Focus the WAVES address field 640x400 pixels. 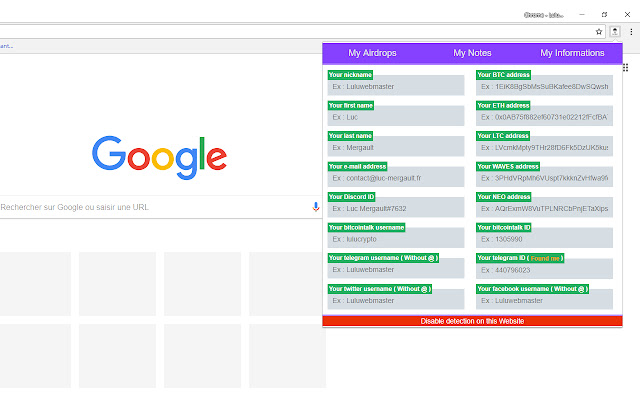[544, 178]
